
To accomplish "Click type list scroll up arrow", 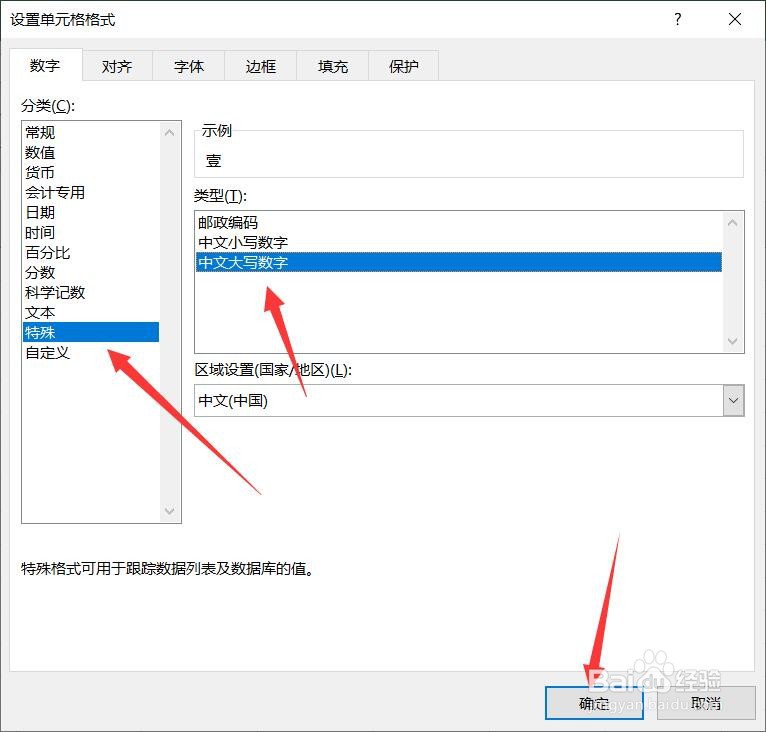I will (x=732, y=223).
